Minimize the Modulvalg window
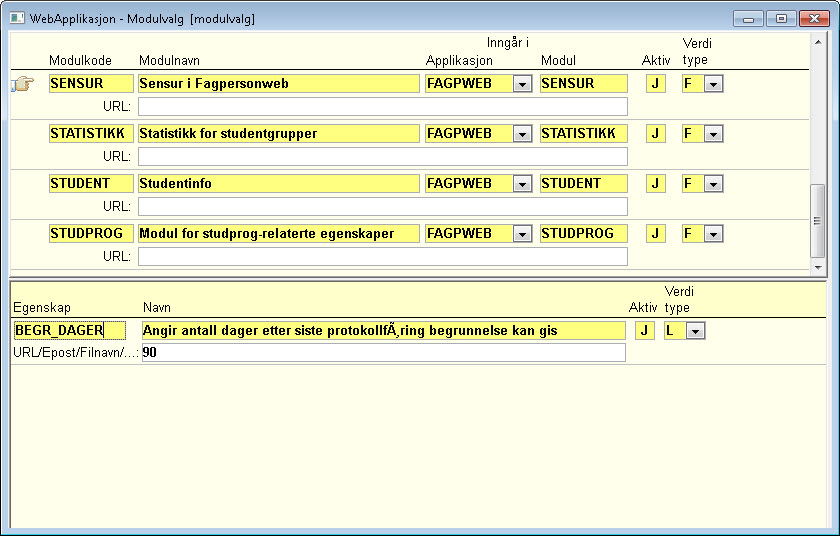The height and width of the screenshot is (536, 840). tap(748, 19)
